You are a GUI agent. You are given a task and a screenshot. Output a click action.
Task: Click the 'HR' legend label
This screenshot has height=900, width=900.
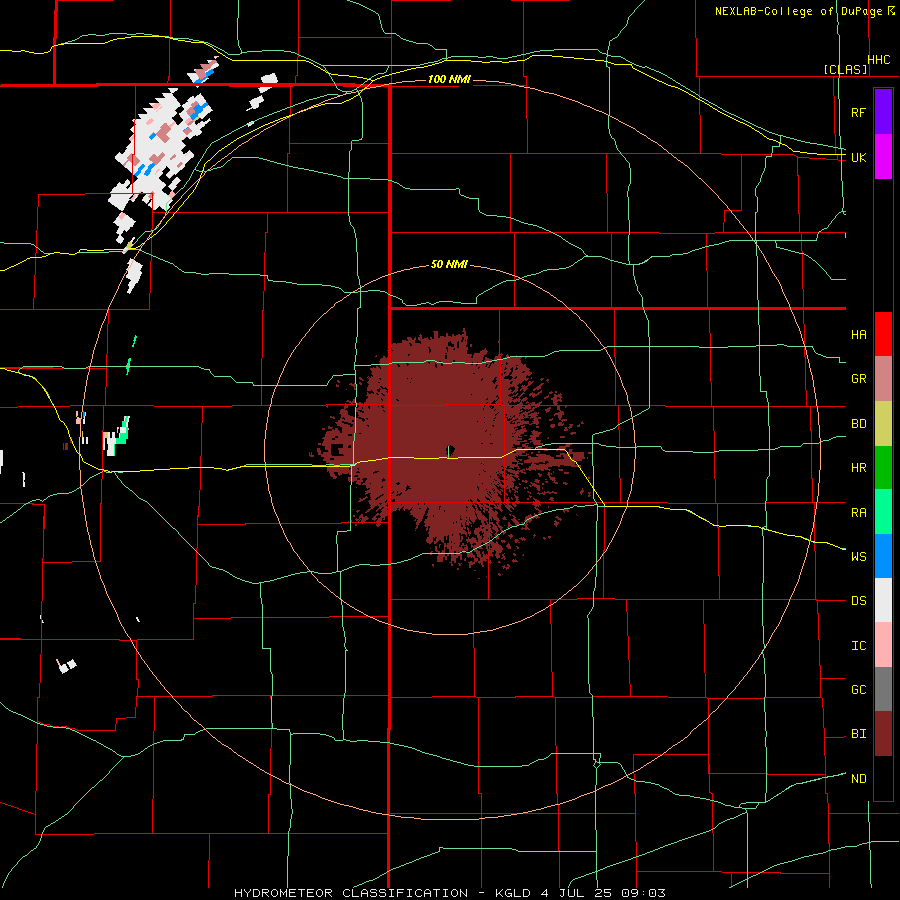(x=858, y=468)
